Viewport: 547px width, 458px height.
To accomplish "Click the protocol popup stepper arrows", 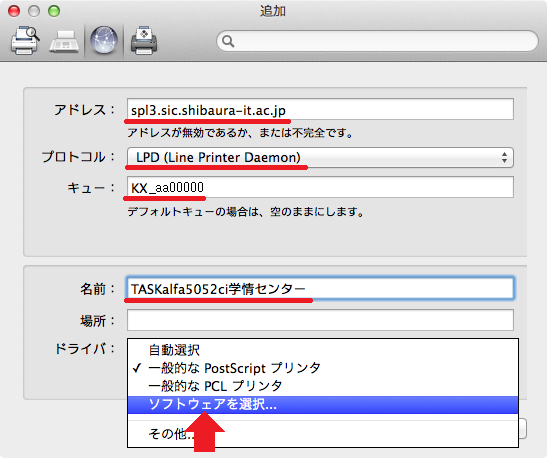I will point(504,157).
